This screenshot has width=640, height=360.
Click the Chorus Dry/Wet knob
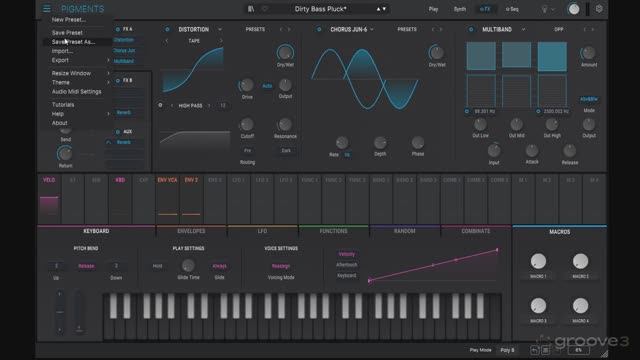(x=436, y=53)
